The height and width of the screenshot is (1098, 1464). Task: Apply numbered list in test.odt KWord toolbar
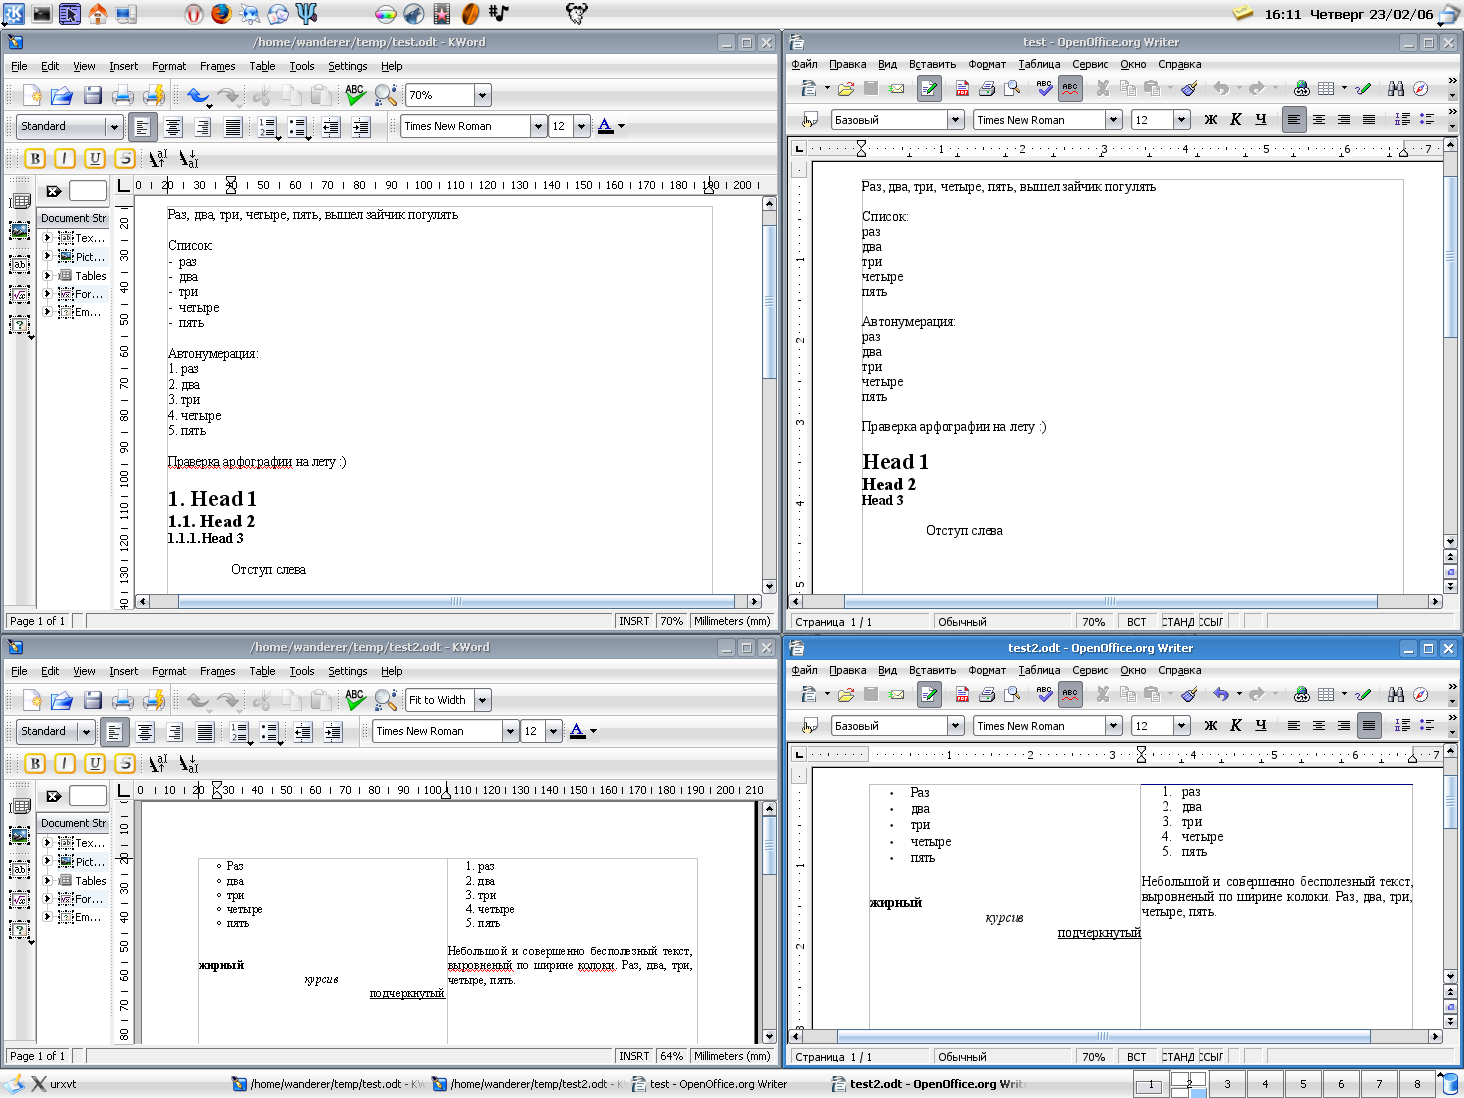point(267,127)
